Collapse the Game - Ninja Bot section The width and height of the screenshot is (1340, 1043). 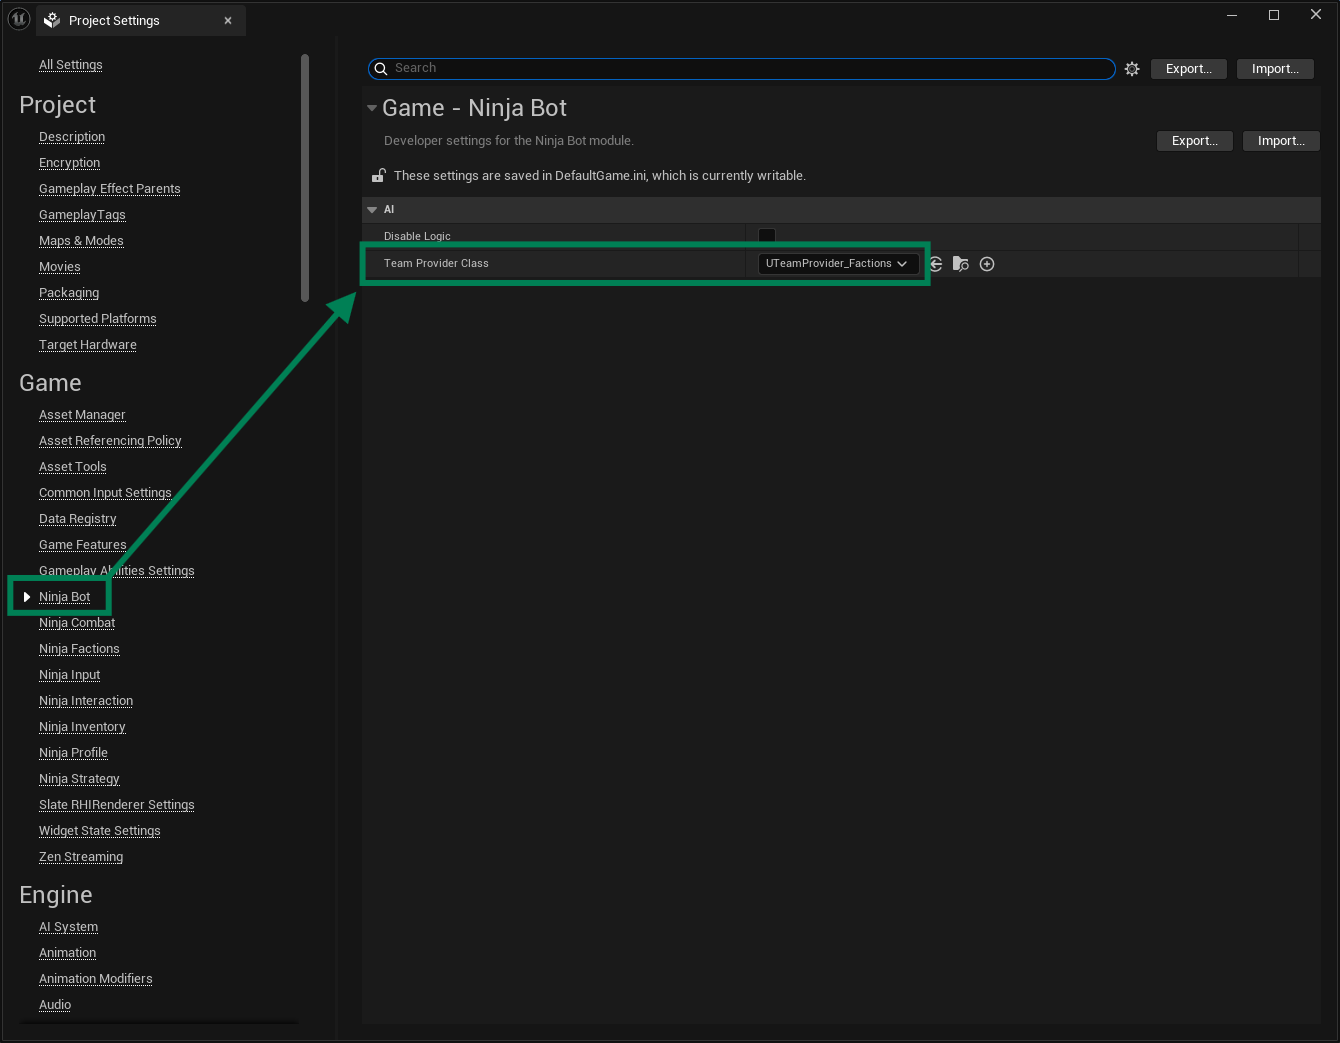coord(372,108)
